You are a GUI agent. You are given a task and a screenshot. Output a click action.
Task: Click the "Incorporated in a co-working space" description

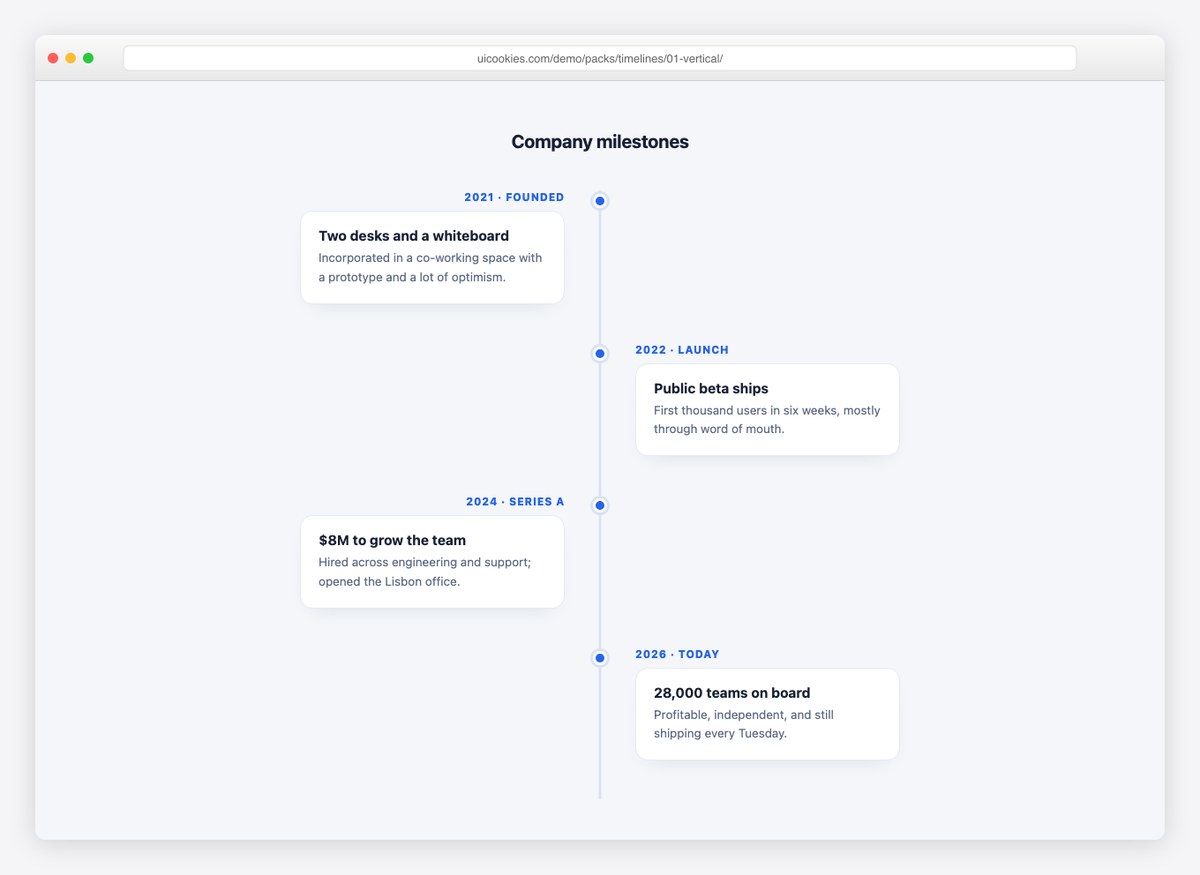pos(431,267)
